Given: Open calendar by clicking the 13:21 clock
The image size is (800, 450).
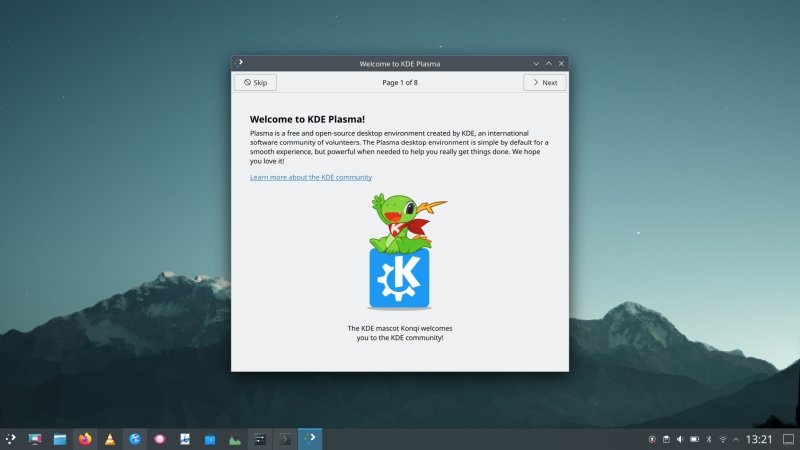Looking at the screenshot, I should [x=759, y=439].
